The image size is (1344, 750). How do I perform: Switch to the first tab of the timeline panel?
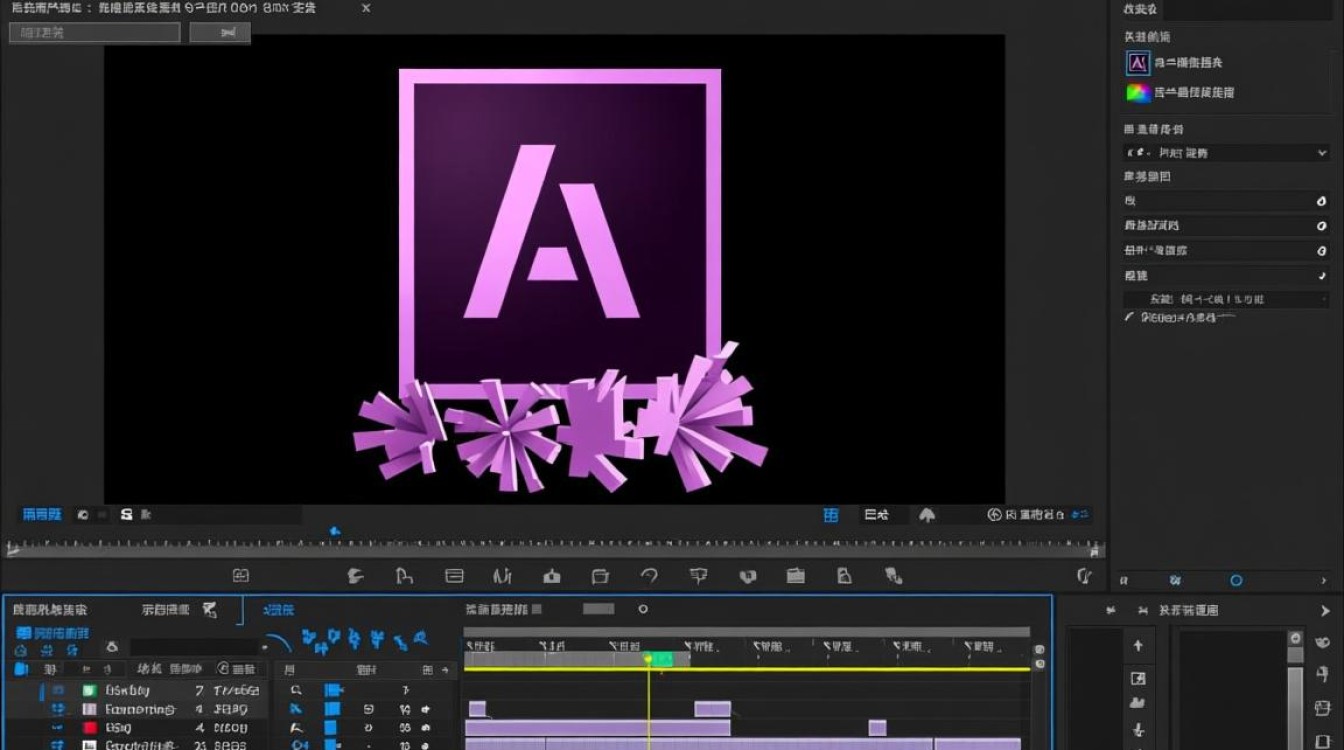[x=50, y=609]
